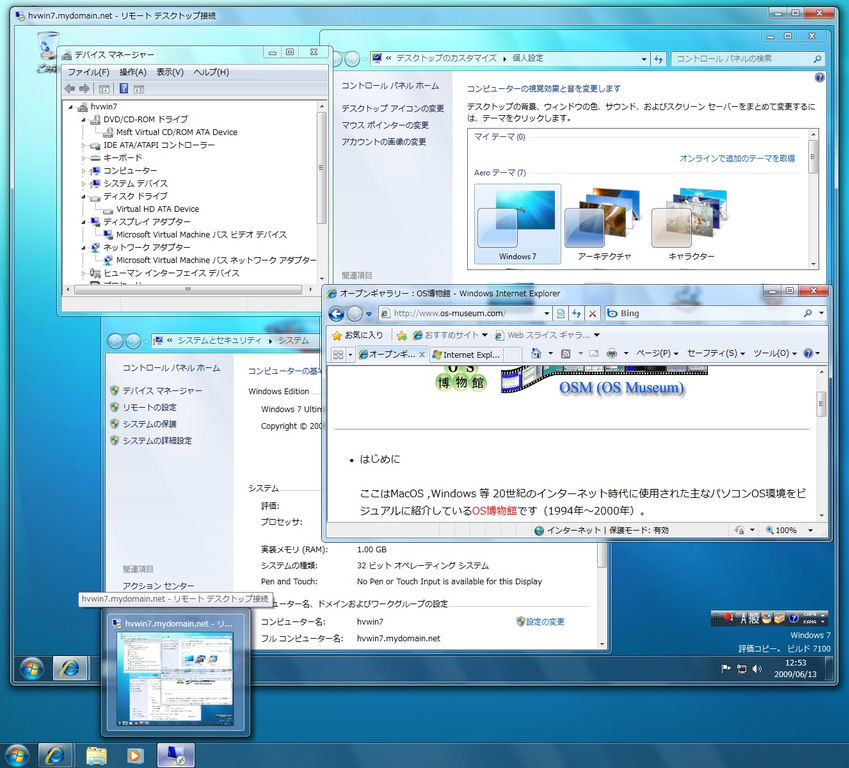
Task: Open ファイル(F) menu in Device Manager
Action: pos(88,72)
